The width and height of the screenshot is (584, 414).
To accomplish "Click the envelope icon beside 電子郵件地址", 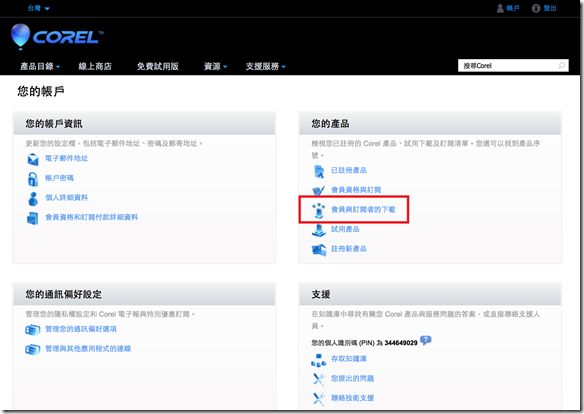I will 33,159.
